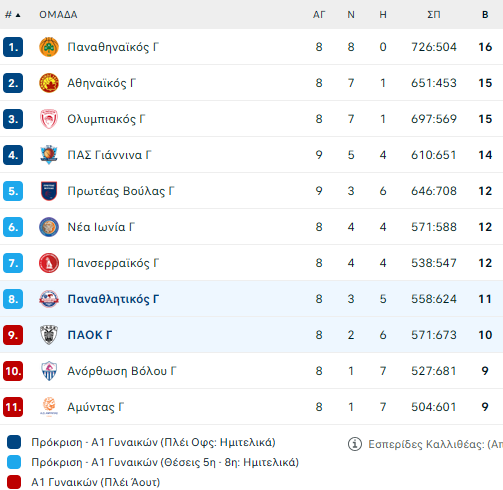Open the Πανσερραϊκός Γ red logo
Viewport: 503px width, 490px height.
click(x=49, y=263)
